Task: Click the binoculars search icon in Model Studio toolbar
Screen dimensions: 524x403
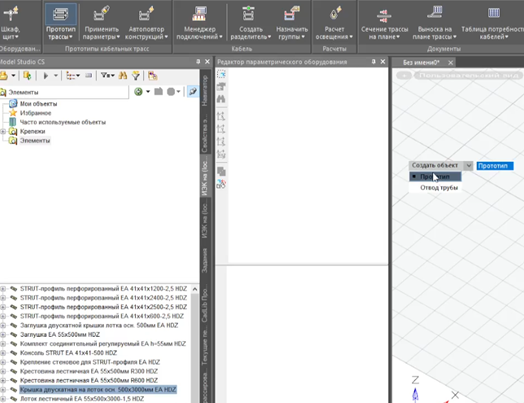Action: pyautogui.click(x=123, y=76)
